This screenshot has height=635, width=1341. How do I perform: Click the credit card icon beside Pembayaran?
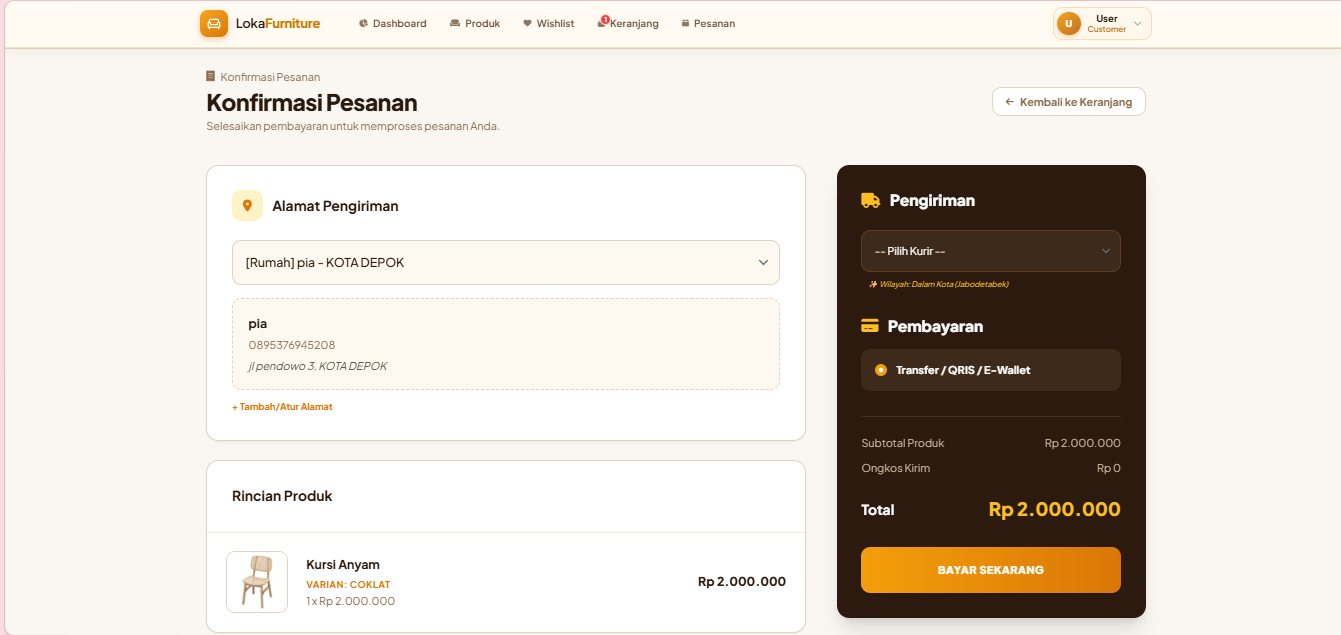(870, 326)
